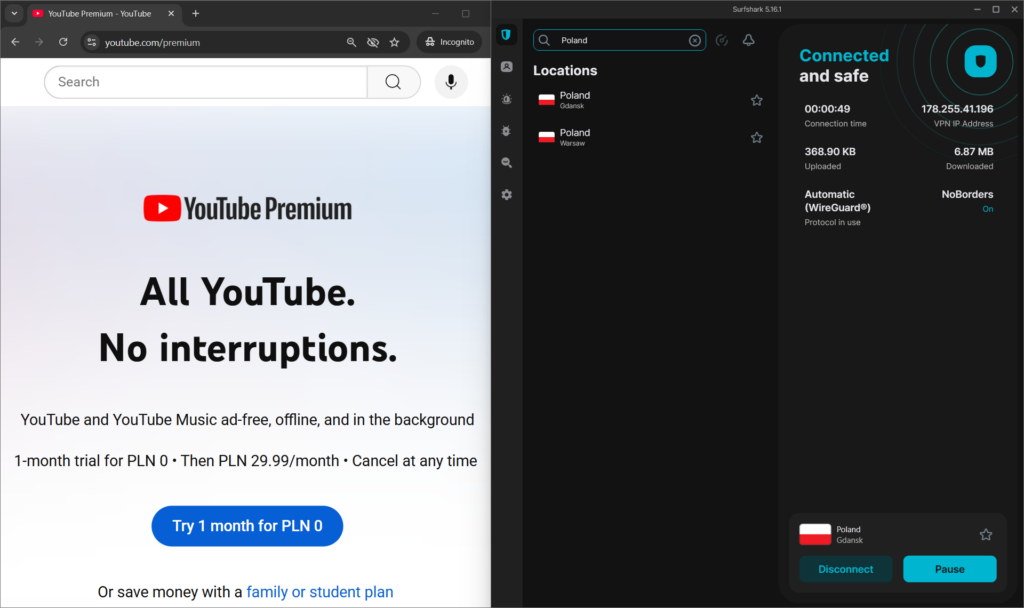
Task: Open site information icon in address bar
Action: (x=92, y=42)
